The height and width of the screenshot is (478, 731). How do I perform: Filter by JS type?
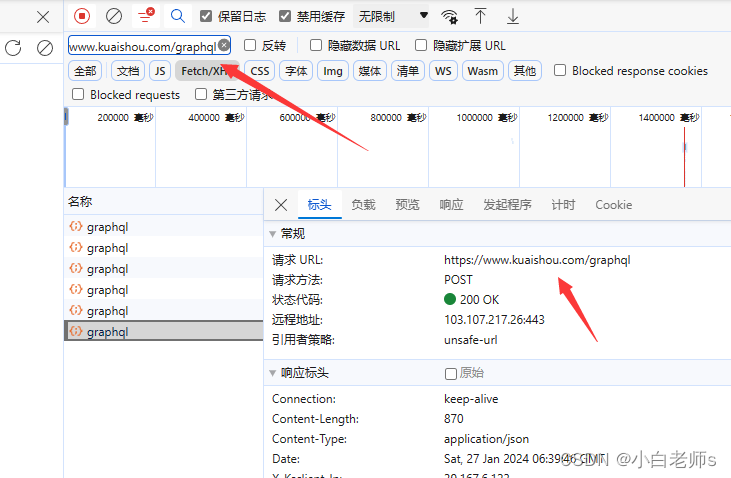(x=160, y=71)
